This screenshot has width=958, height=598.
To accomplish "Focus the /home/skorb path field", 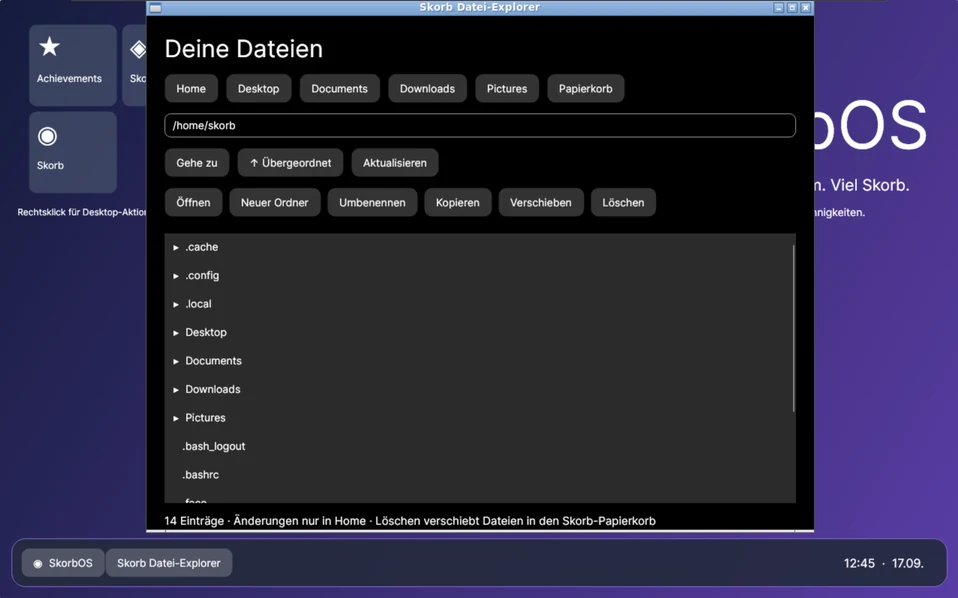I will (x=480, y=125).
